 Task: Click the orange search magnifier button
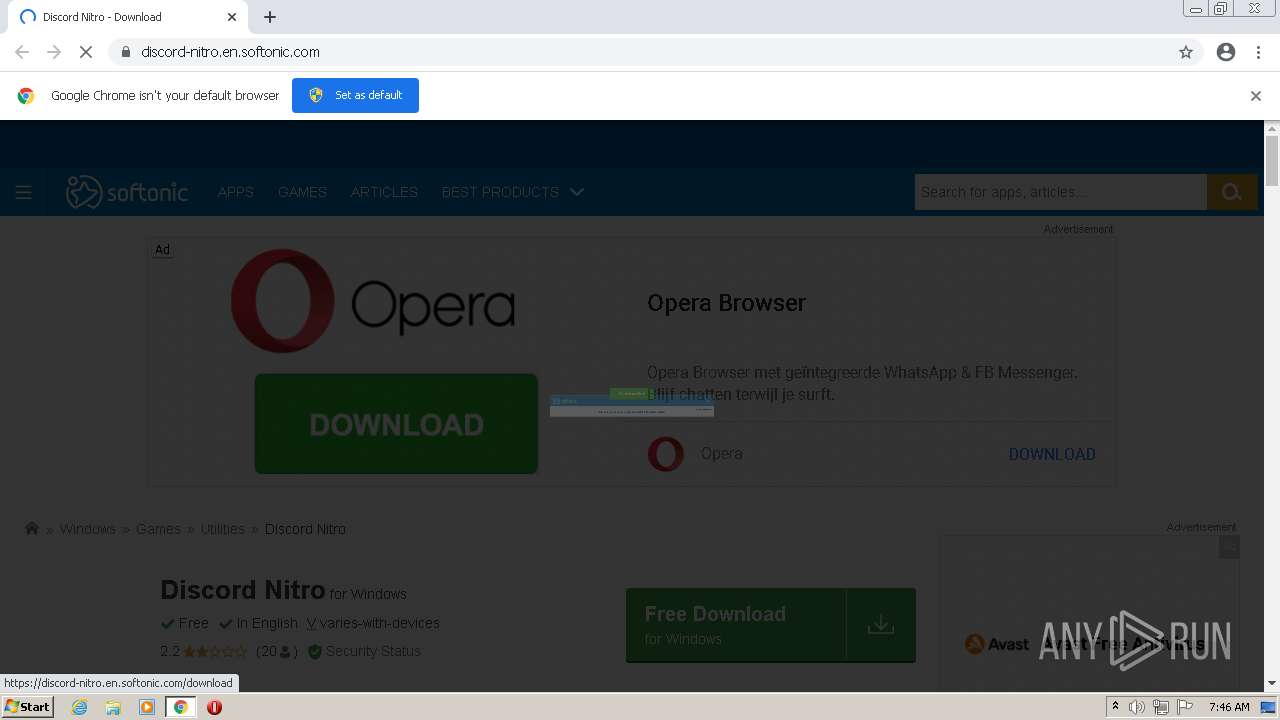pos(1232,192)
